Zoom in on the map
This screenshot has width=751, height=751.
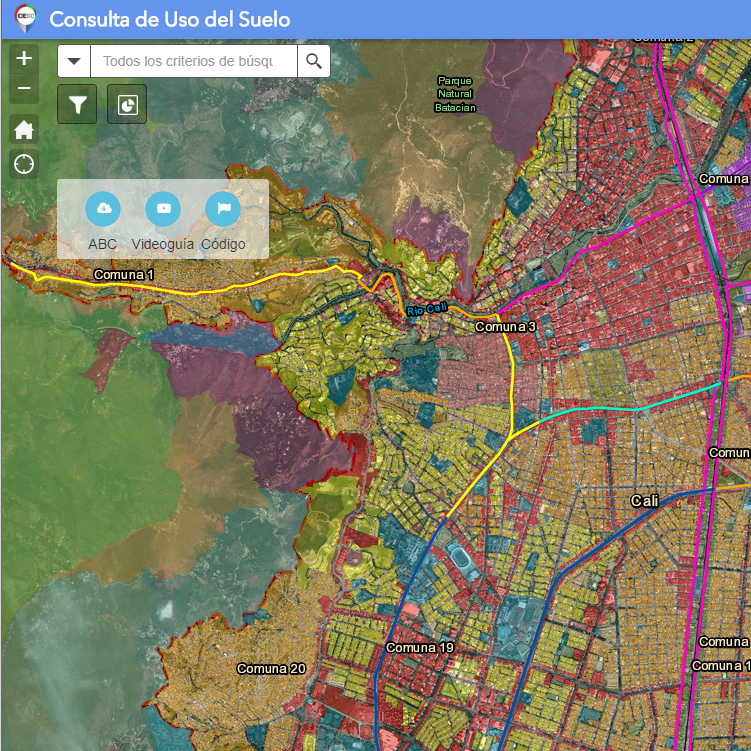[x=24, y=58]
